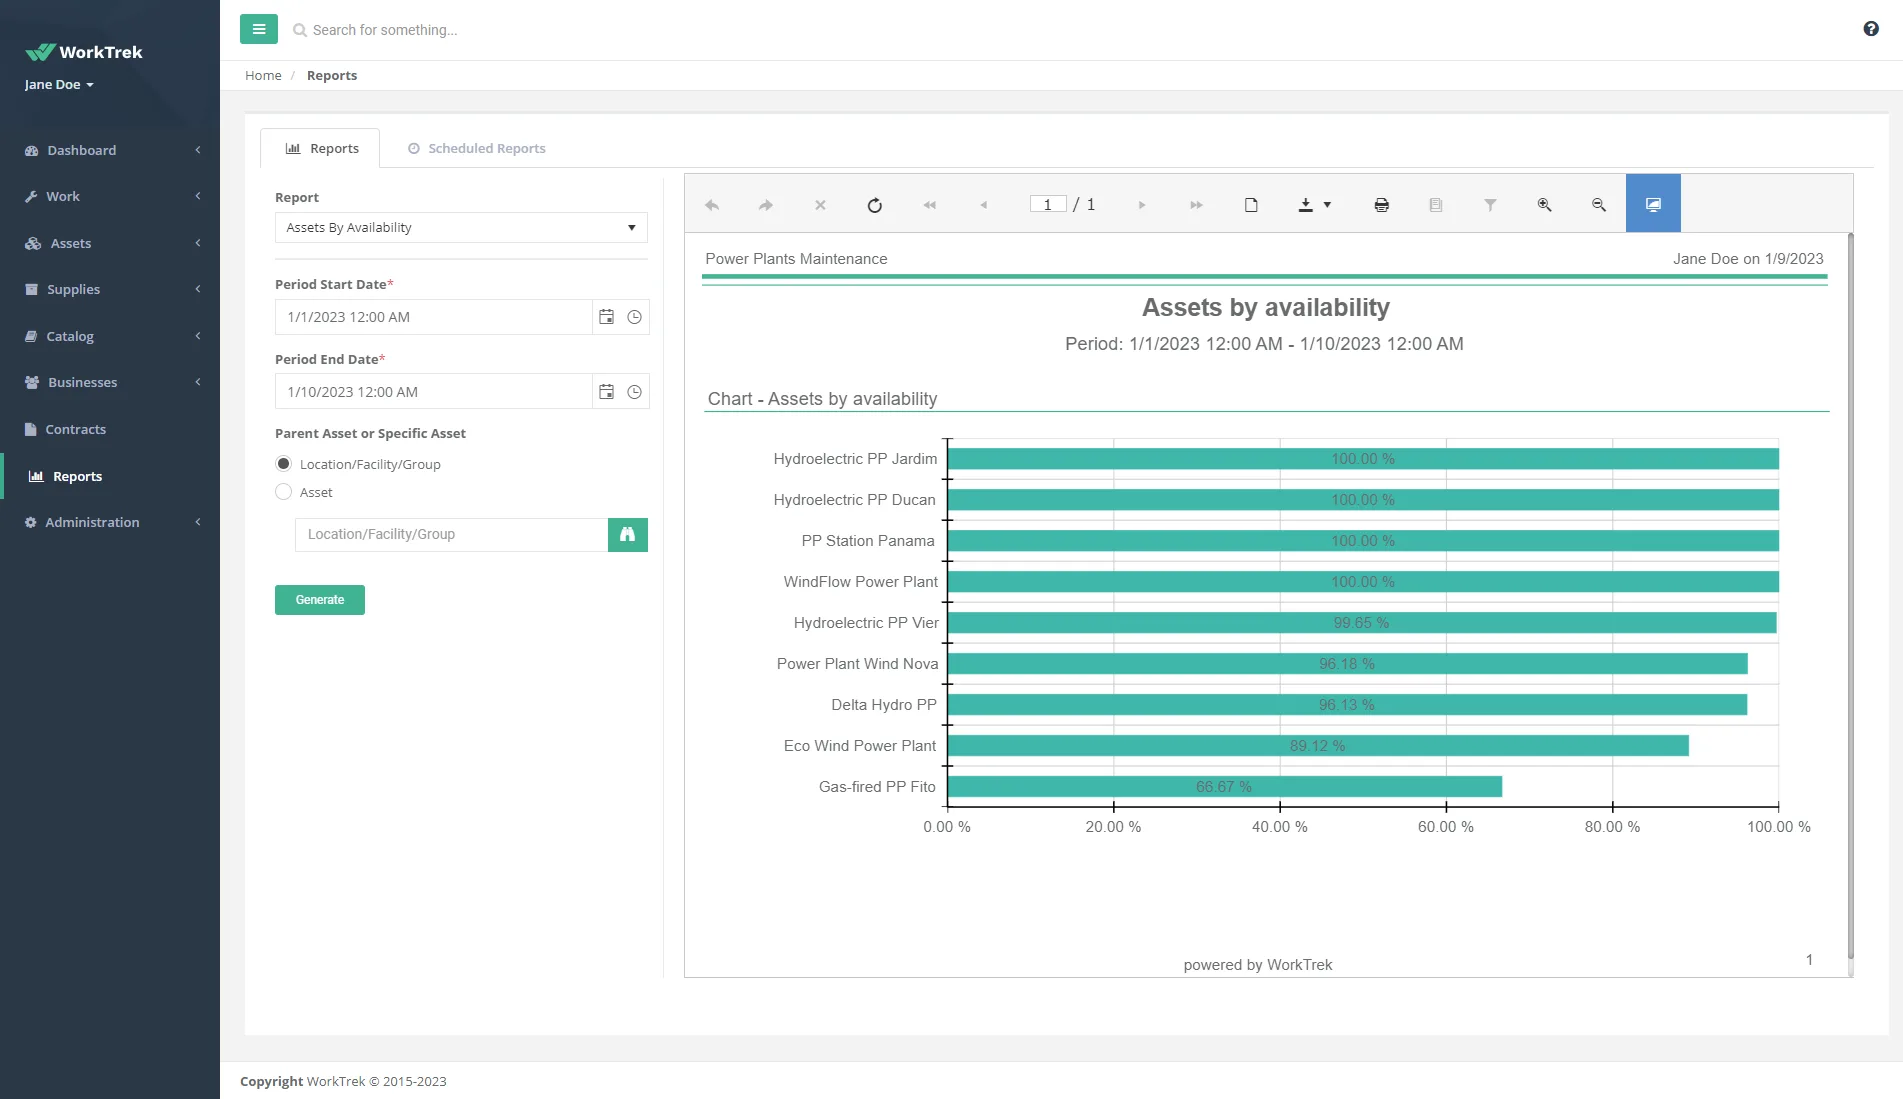The height and width of the screenshot is (1099, 1903).
Task: Click the PP Station Panama label
Action: pyautogui.click(x=868, y=541)
